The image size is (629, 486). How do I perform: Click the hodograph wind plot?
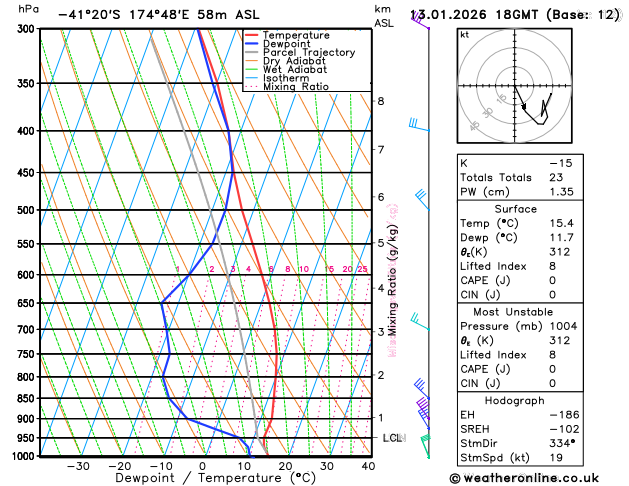(x=514, y=86)
